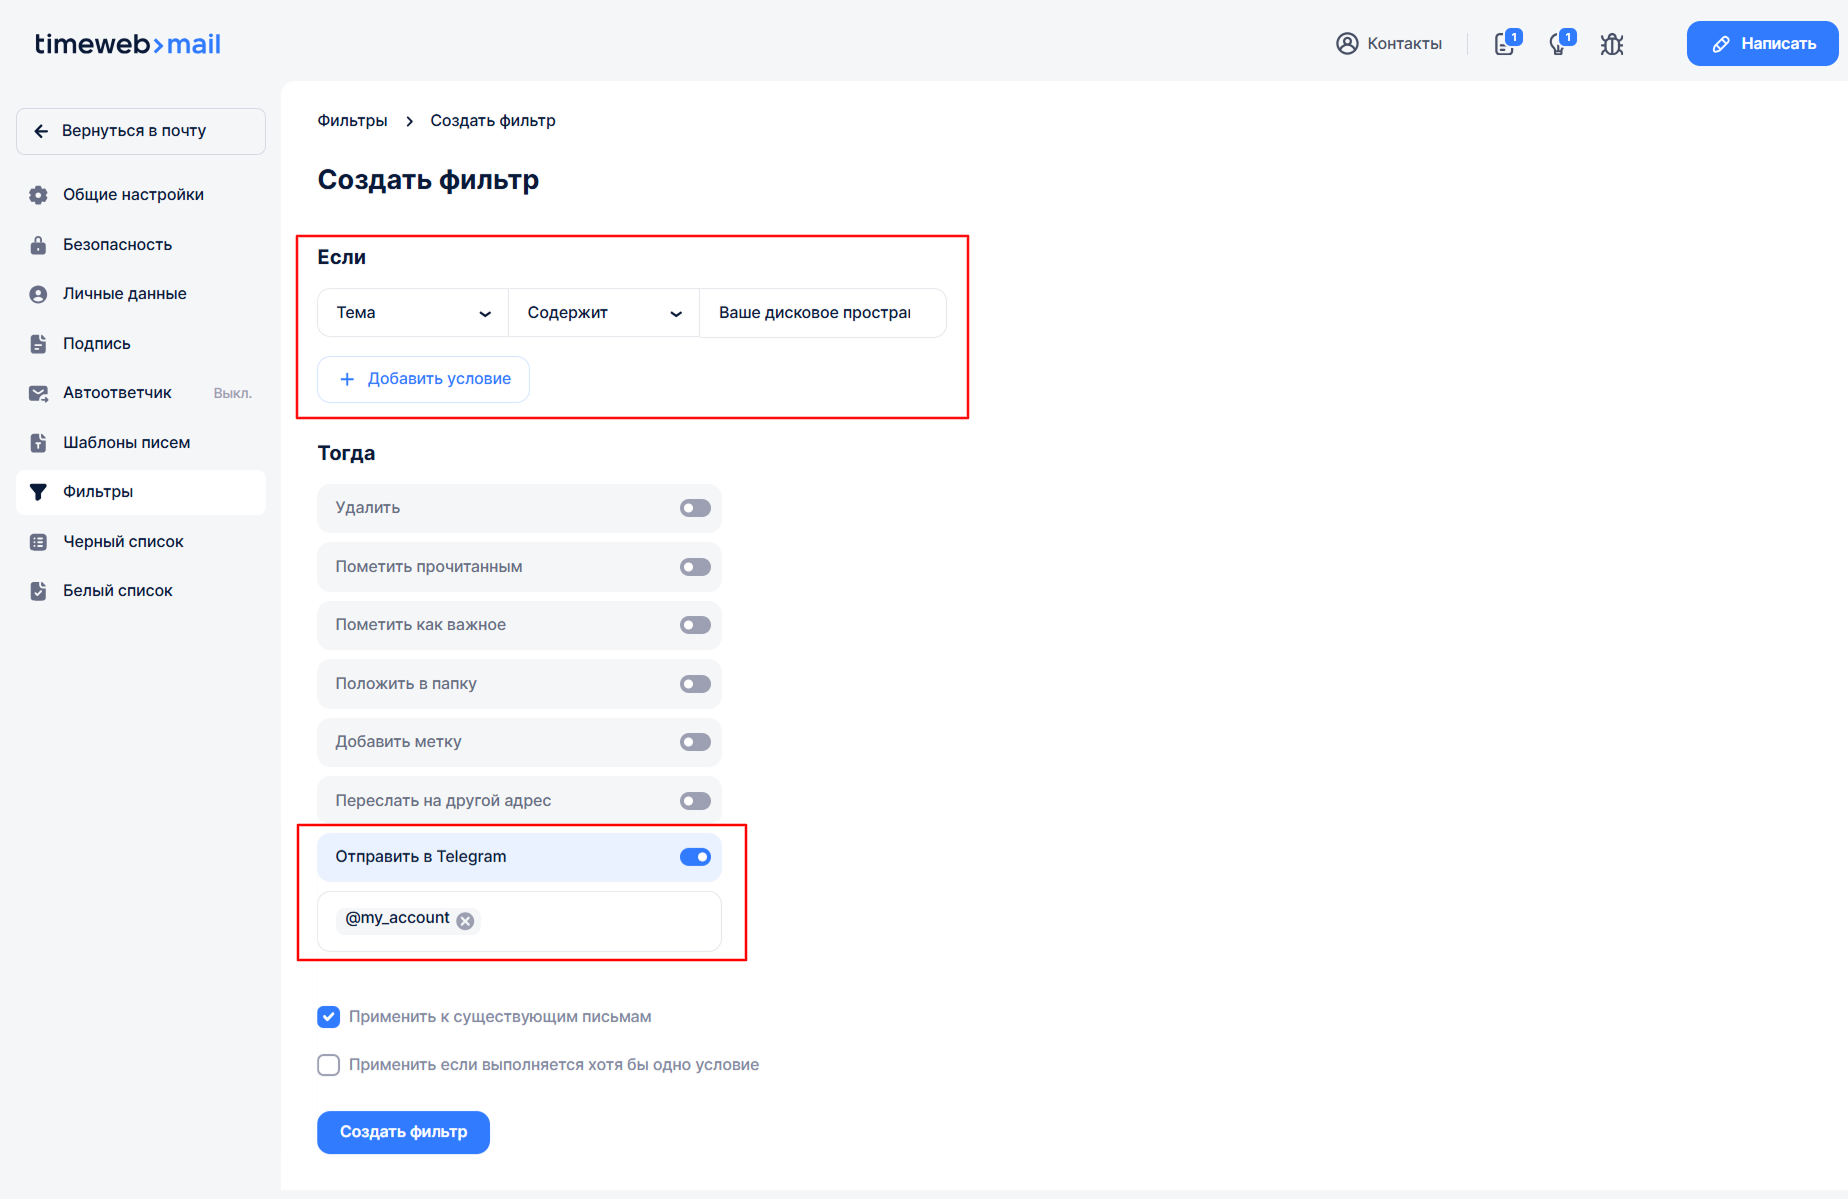Click the condition value text field

(x=822, y=313)
